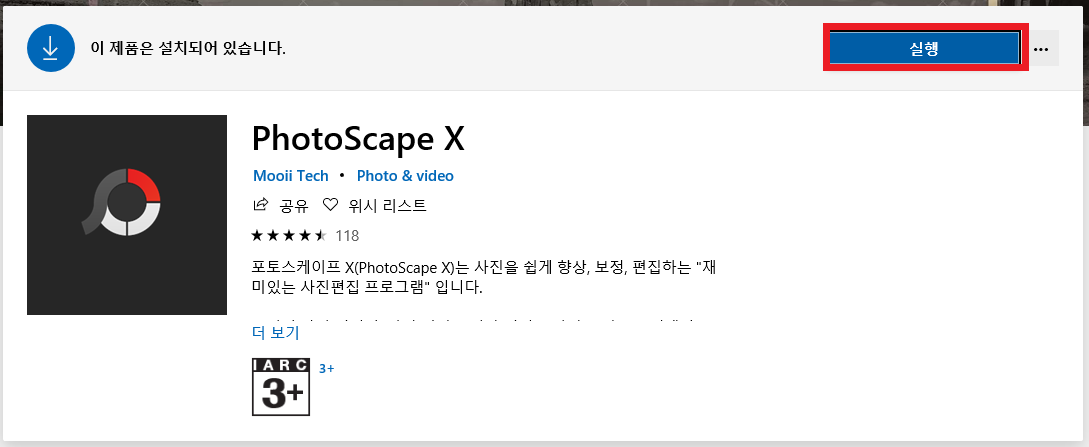Launch the app with the 실행 button
Viewport: 1089px width, 447px height.
[924, 49]
